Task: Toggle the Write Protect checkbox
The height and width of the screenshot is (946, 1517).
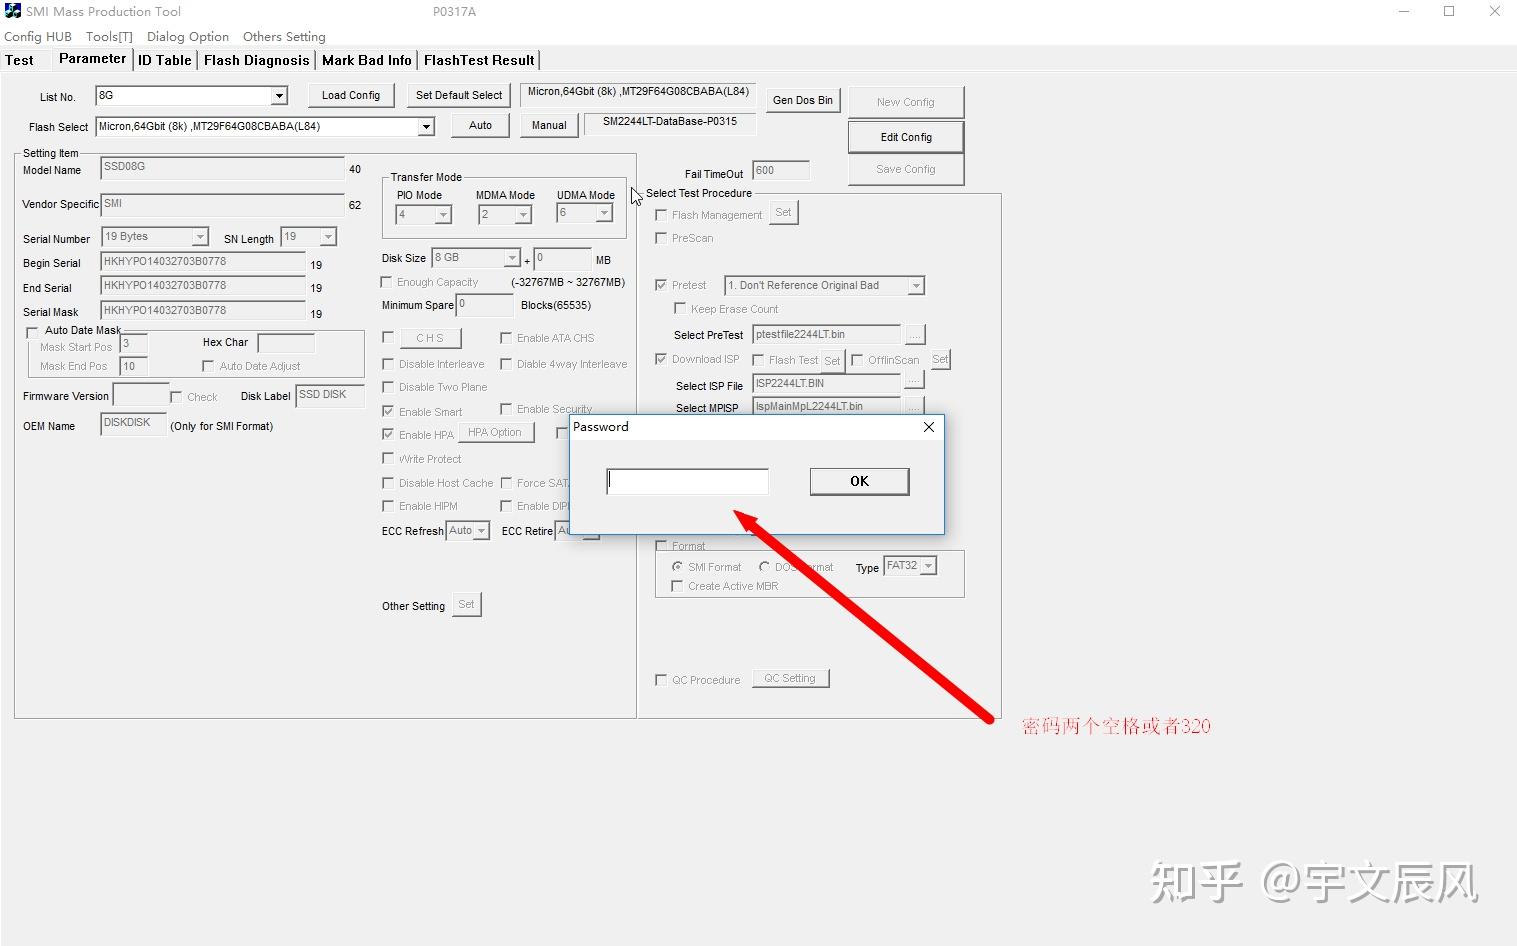Action: [x=388, y=458]
